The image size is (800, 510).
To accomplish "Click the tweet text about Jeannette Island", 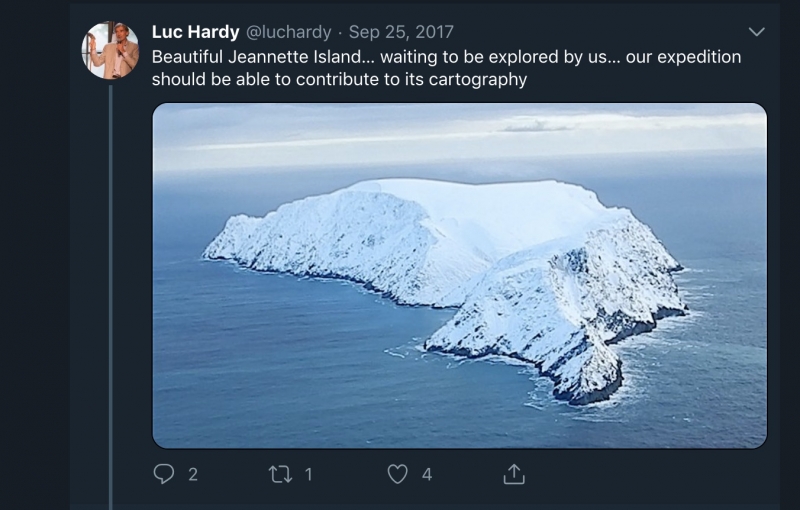I will click(400, 57).
